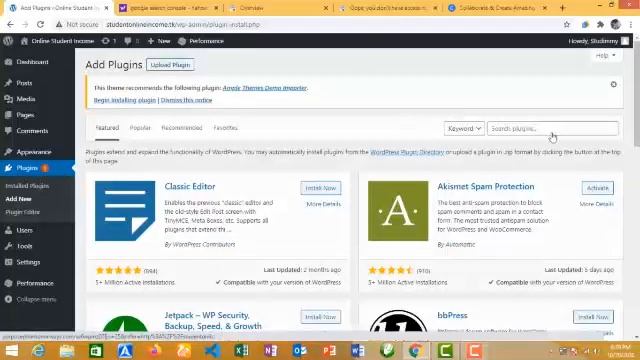Screen dimensions: 640x360
Task: Open PowerPoint from the taskbar
Action: pos(329,351)
